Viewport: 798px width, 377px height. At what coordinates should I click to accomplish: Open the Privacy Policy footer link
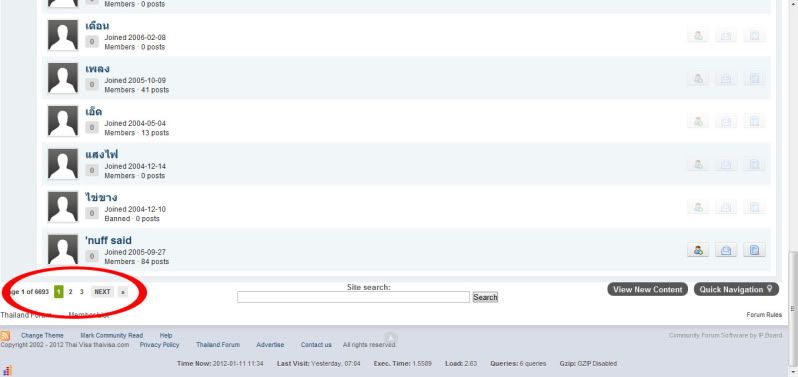[159, 345]
